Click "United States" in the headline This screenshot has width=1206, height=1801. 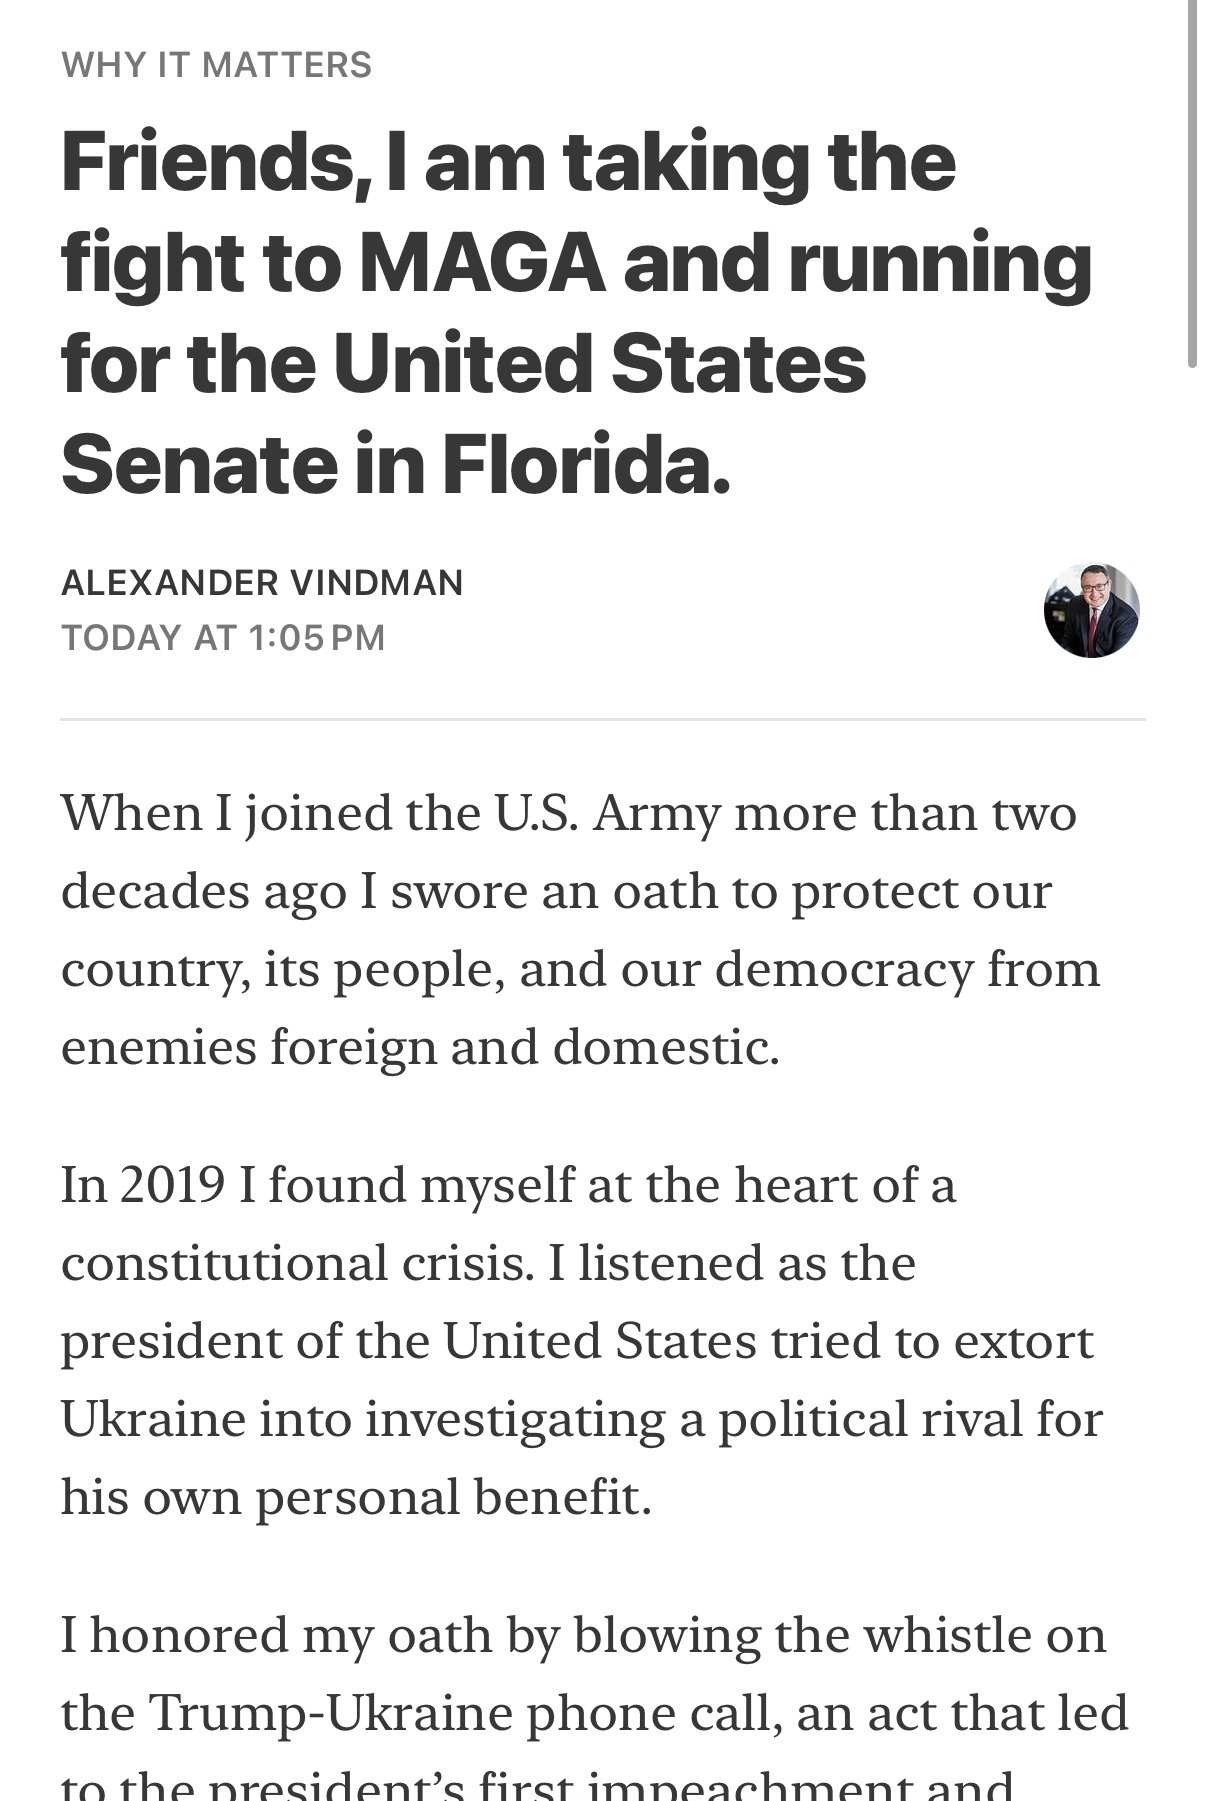[599, 363]
